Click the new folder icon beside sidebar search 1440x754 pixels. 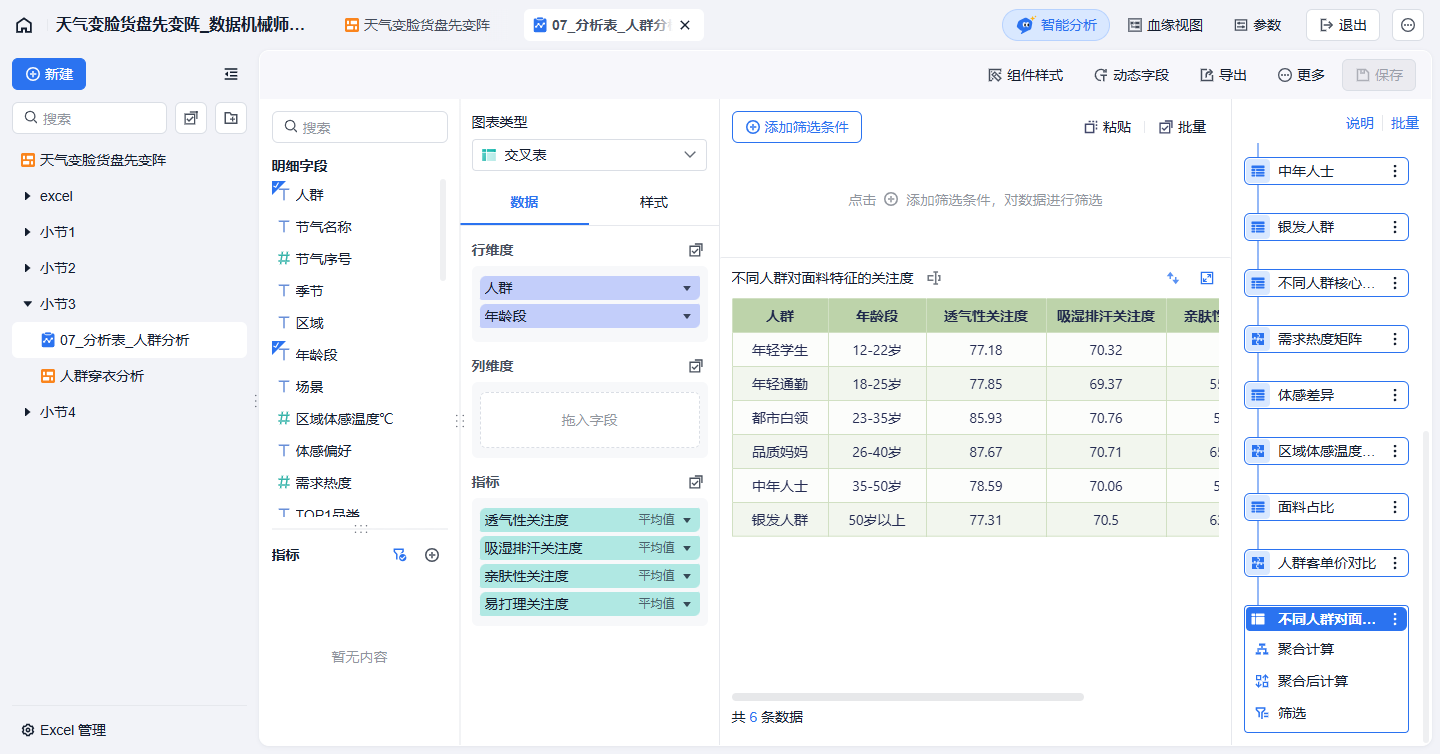pos(231,118)
